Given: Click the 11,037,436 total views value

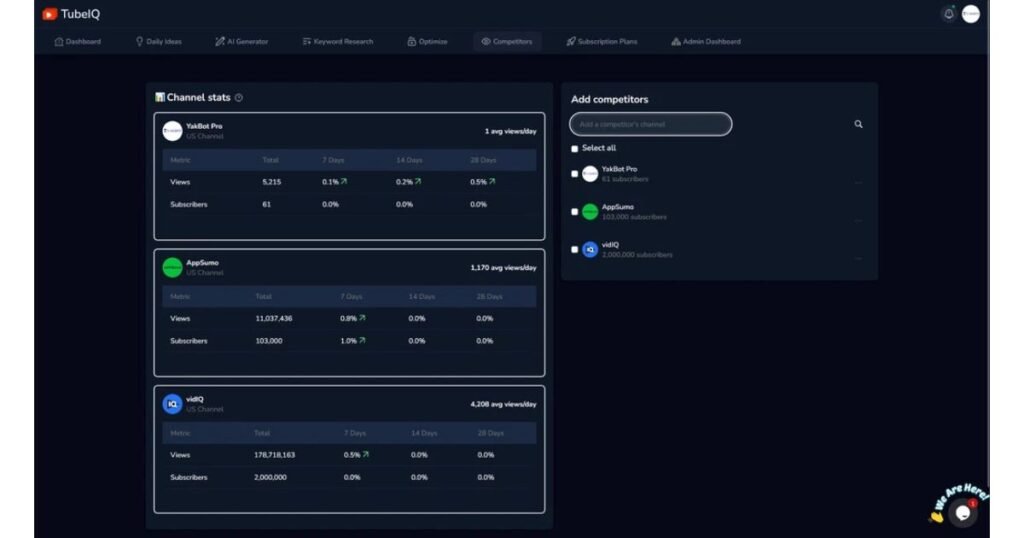Looking at the screenshot, I should pyautogui.click(x=274, y=319).
